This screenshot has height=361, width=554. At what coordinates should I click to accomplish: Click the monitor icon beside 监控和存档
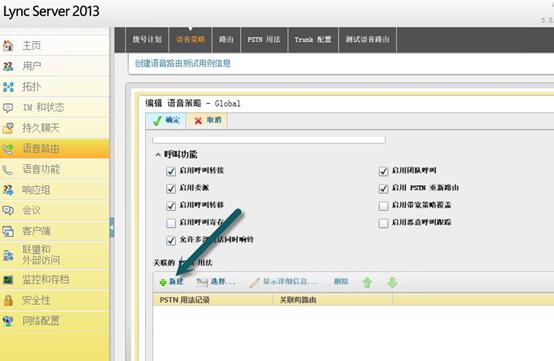click(x=8, y=280)
